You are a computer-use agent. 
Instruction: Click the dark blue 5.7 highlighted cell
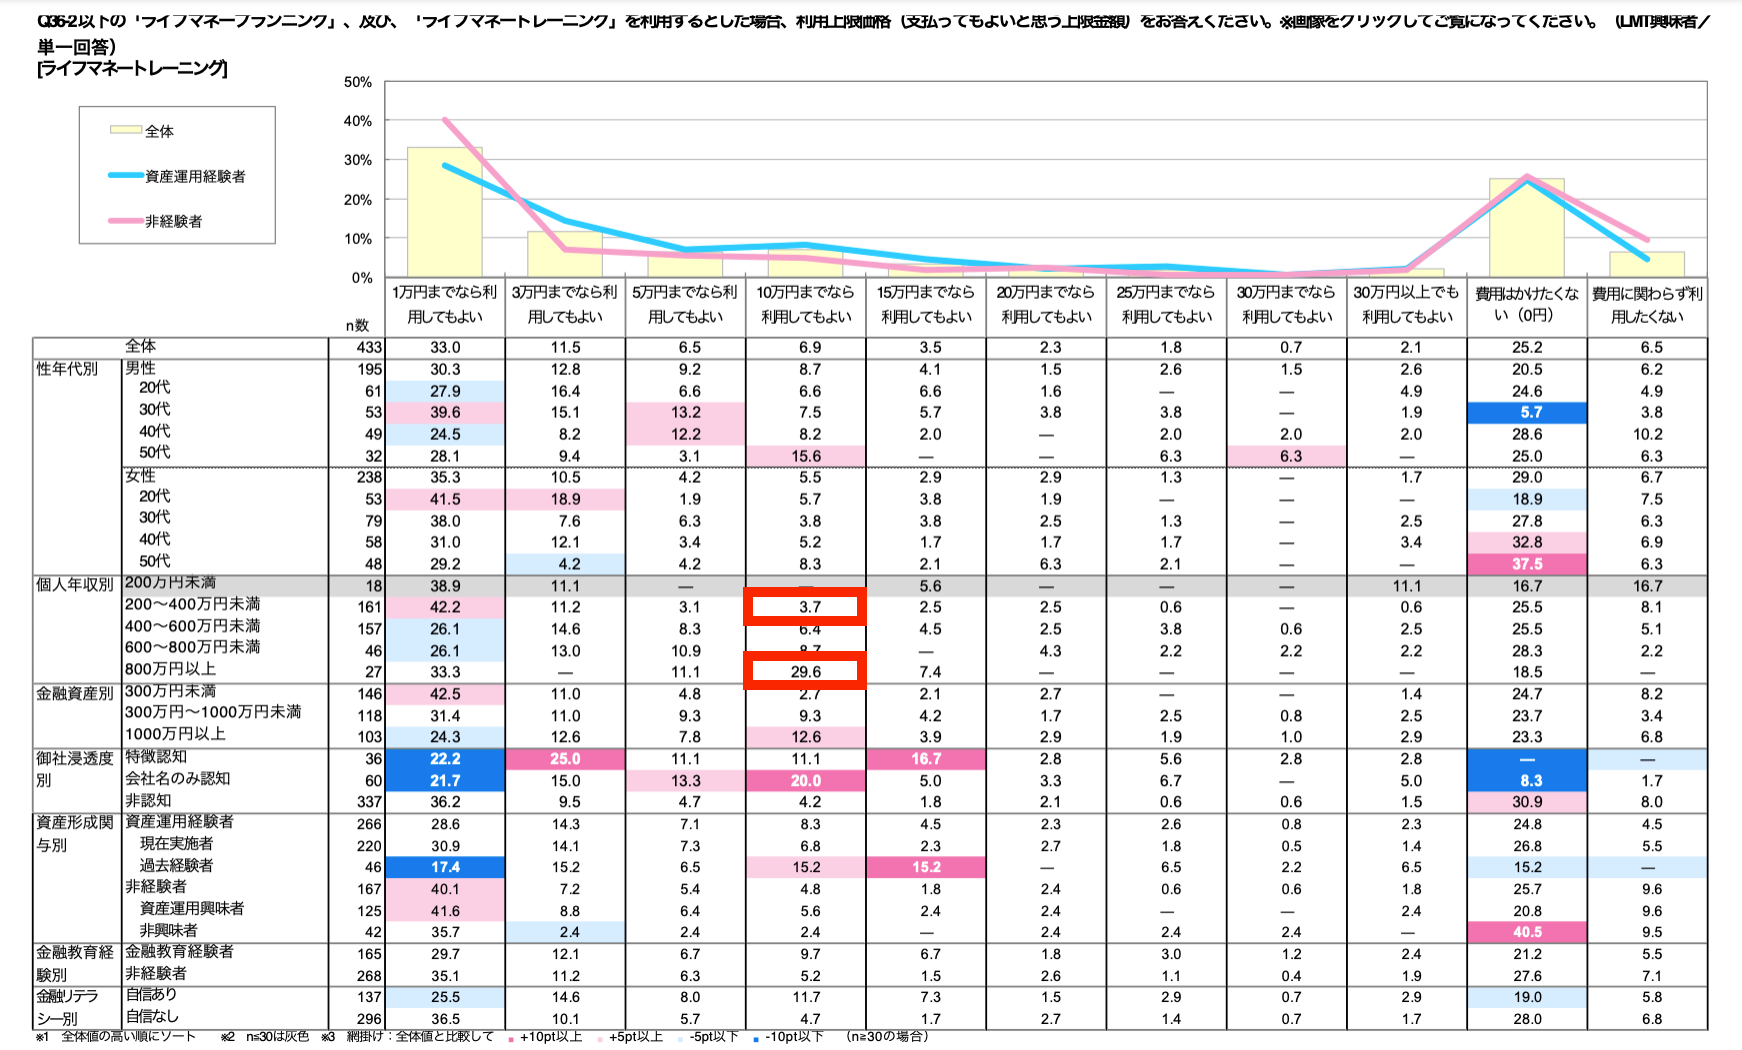coord(1527,412)
